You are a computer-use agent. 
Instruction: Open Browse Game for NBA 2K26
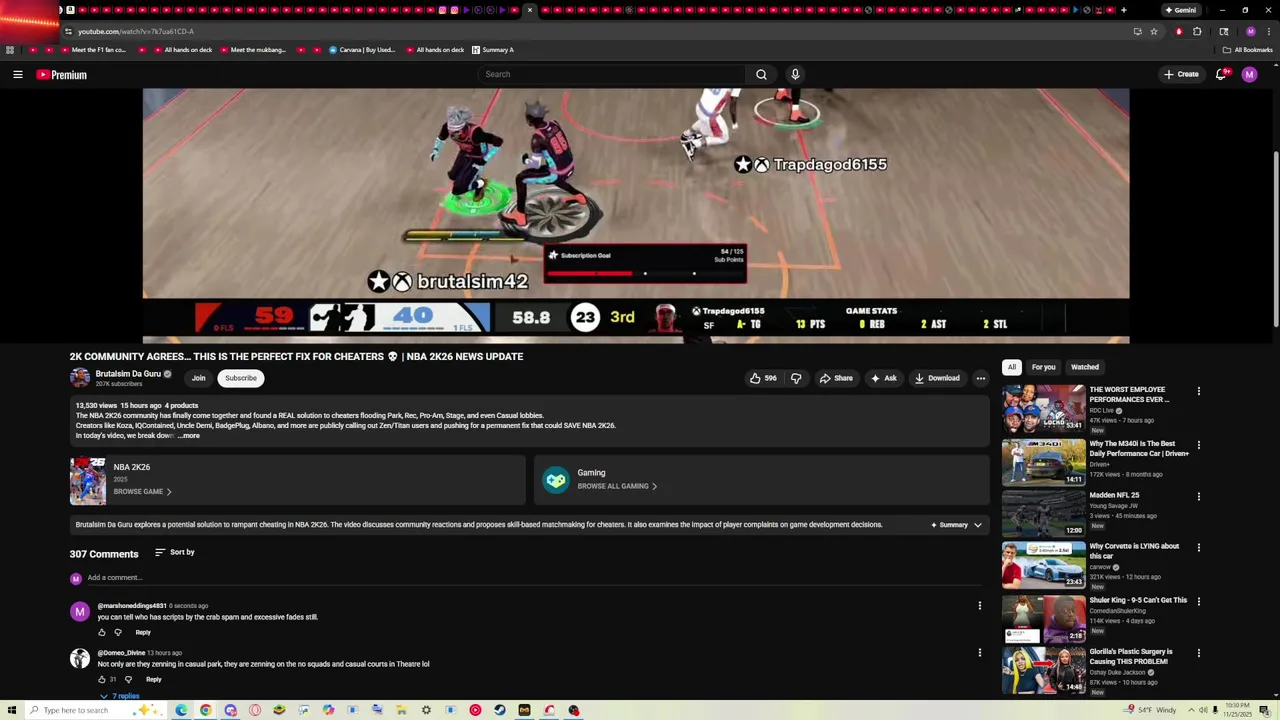pyautogui.click(x=142, y=492)
